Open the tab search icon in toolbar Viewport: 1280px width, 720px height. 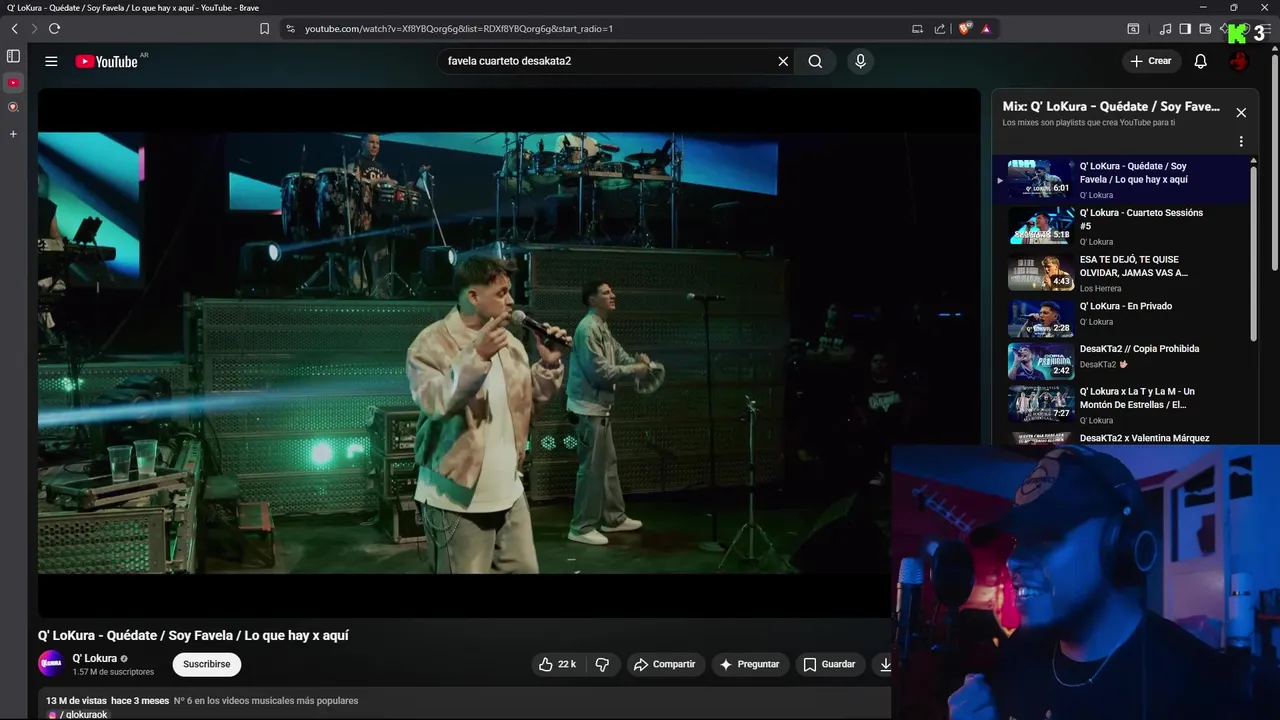[1133, 29]
